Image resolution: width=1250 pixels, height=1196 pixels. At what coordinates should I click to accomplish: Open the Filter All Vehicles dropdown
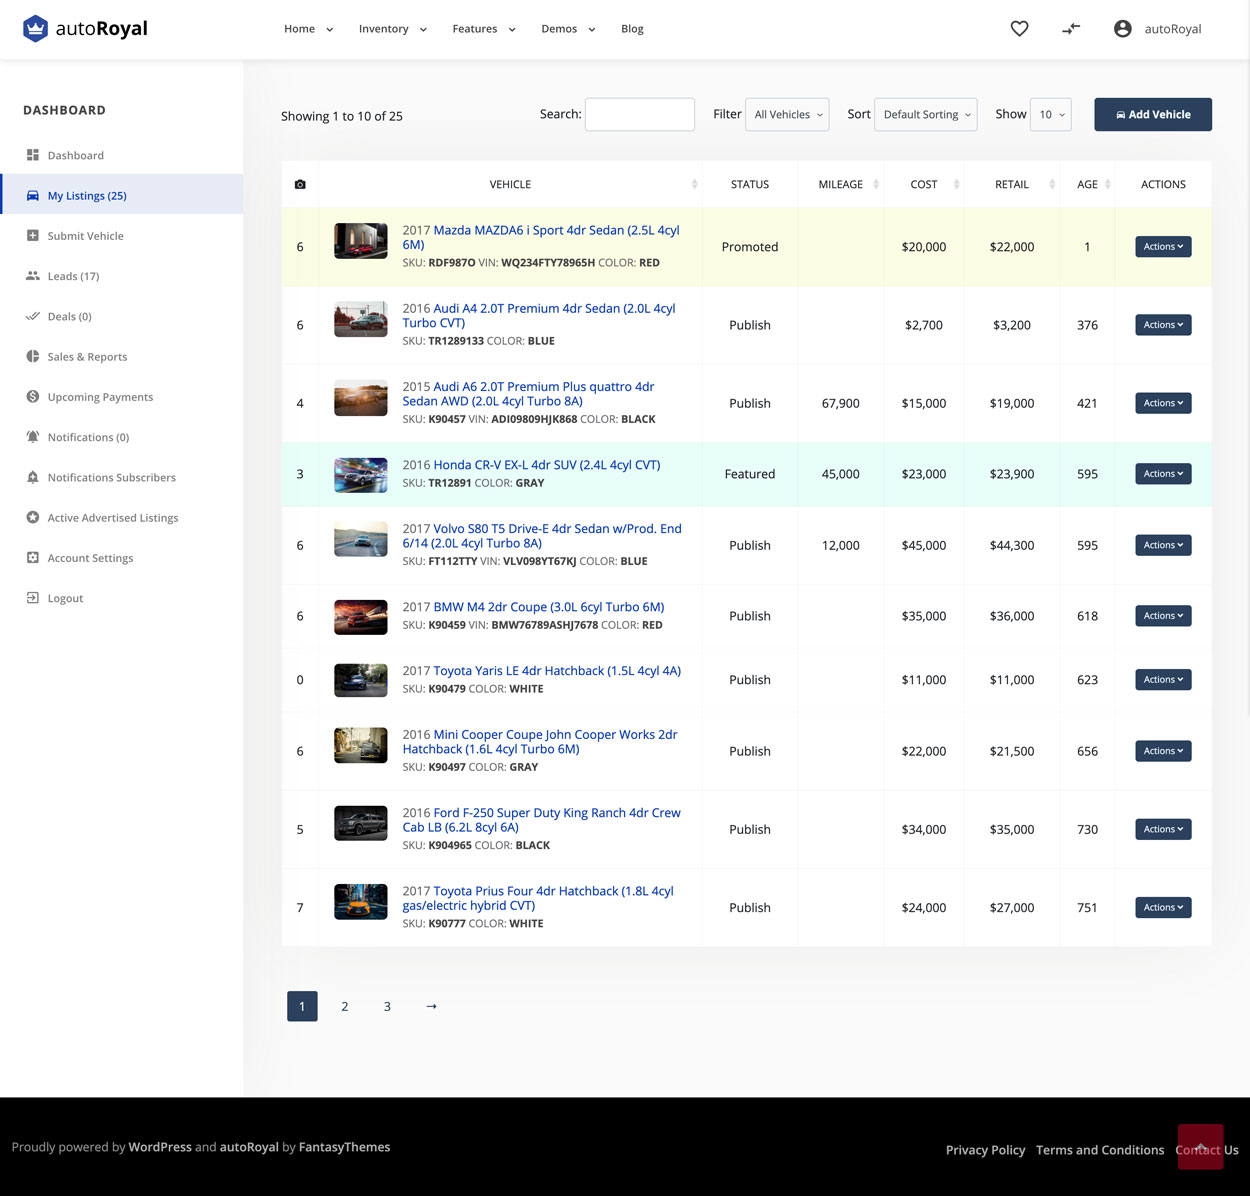click(787, 114)
